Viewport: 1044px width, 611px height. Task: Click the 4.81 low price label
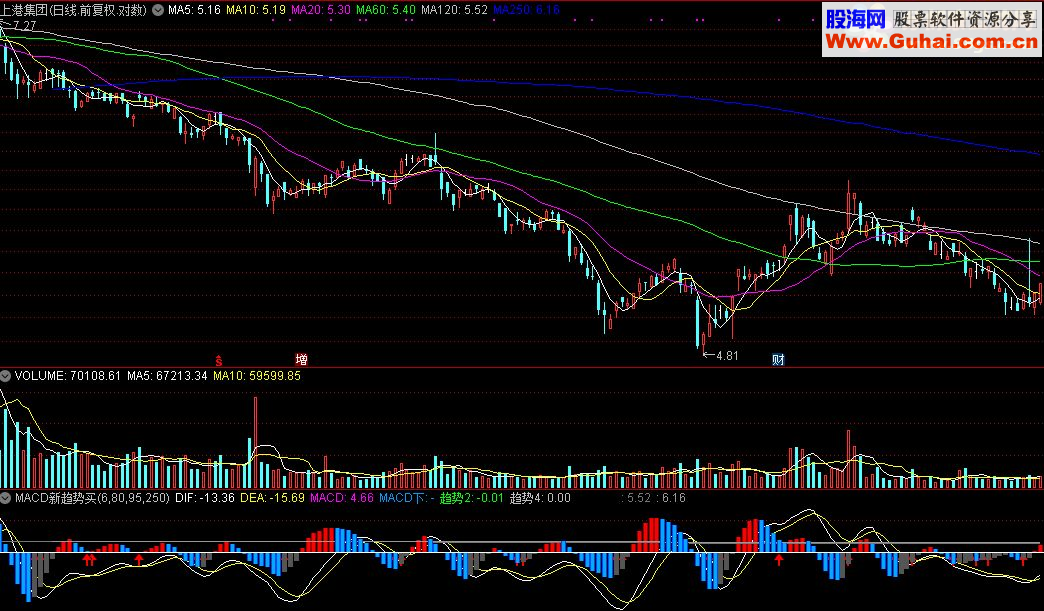tap(727, 356)
